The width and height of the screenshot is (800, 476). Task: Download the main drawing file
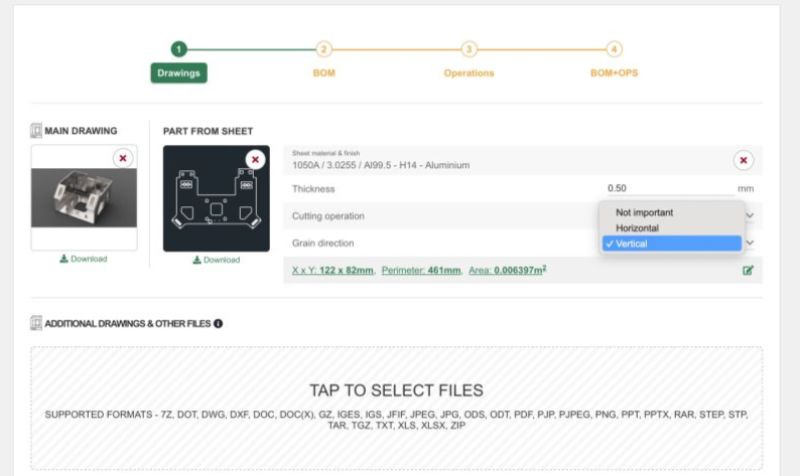pos(83,259)
